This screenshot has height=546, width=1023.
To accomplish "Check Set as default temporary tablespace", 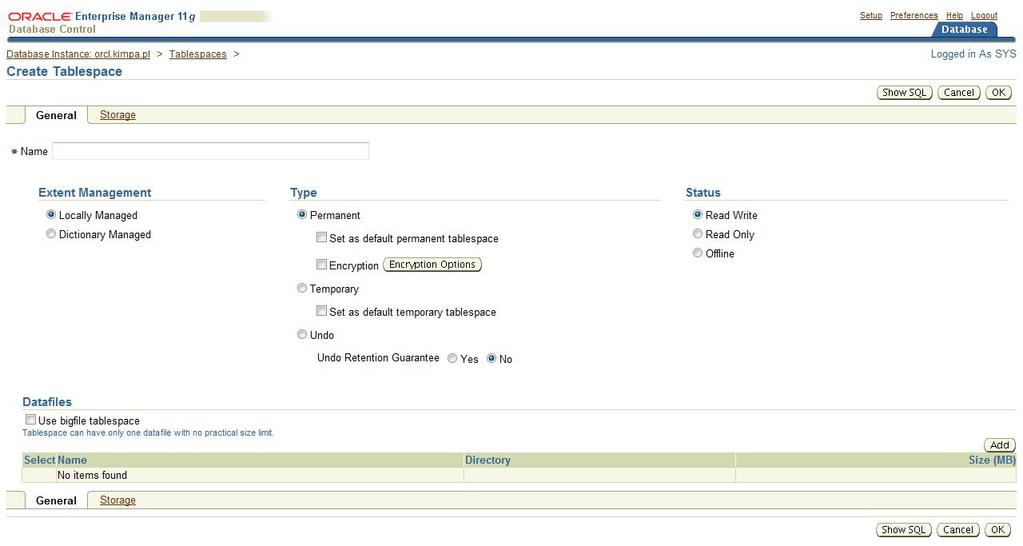I will pyautogui.click(x=321, y=311).
